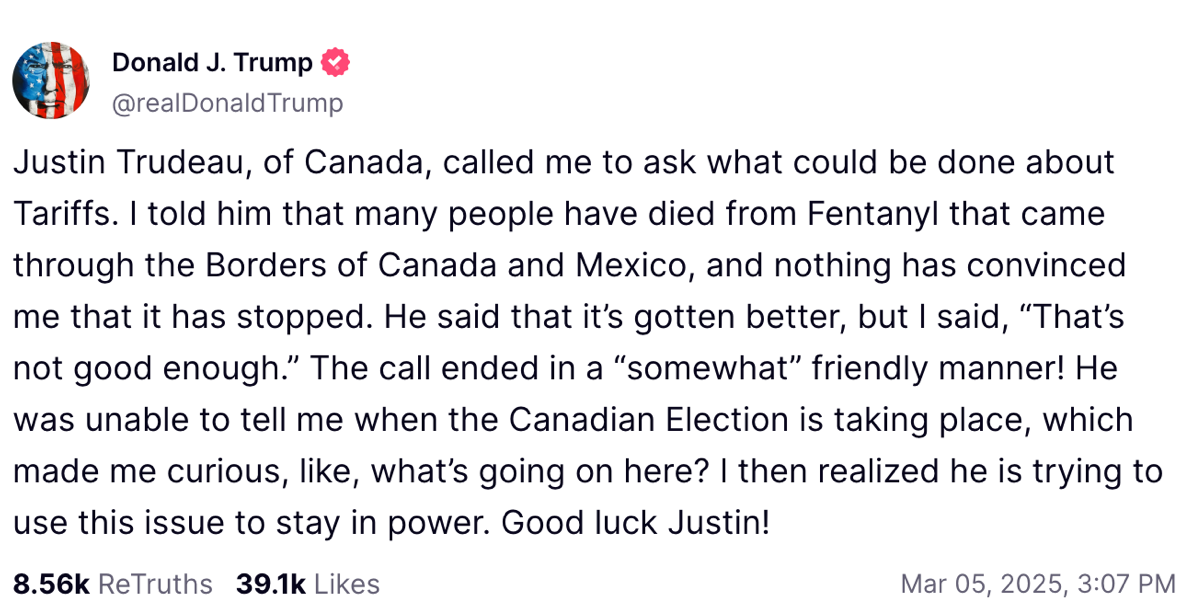Click the "3:07 PM" time text
This screenshot has width=1189, height=613.
pyautogui.click(x=1126, y=584)
